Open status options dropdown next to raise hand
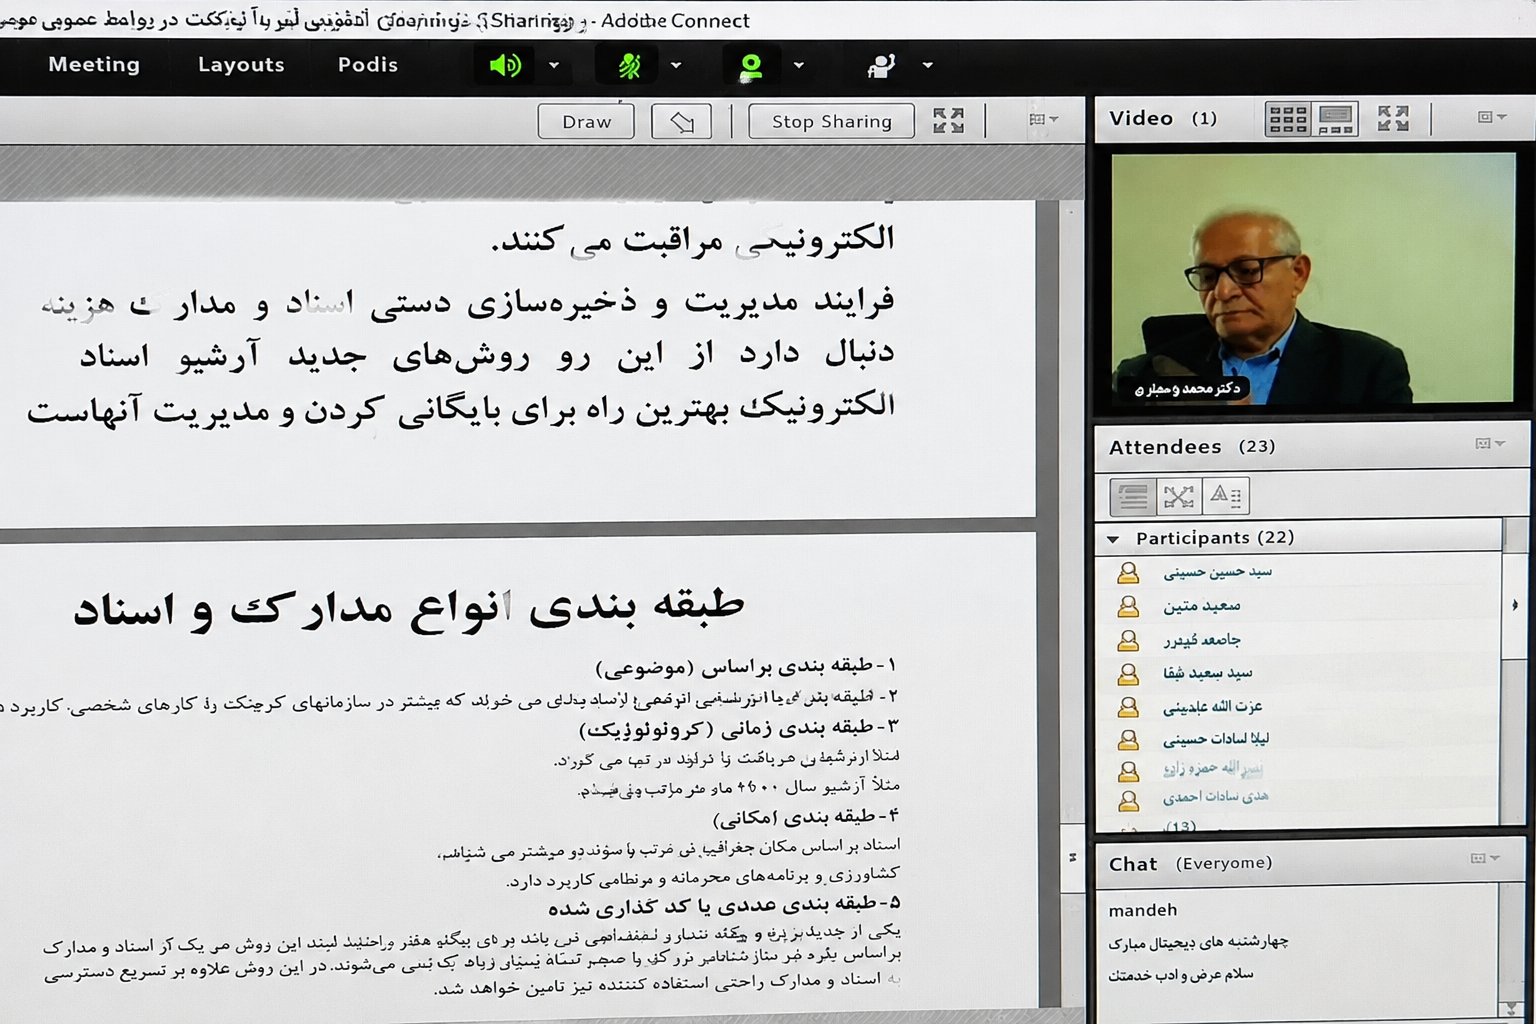This screenshot has width=1536, height=1024. pos(928,66)
